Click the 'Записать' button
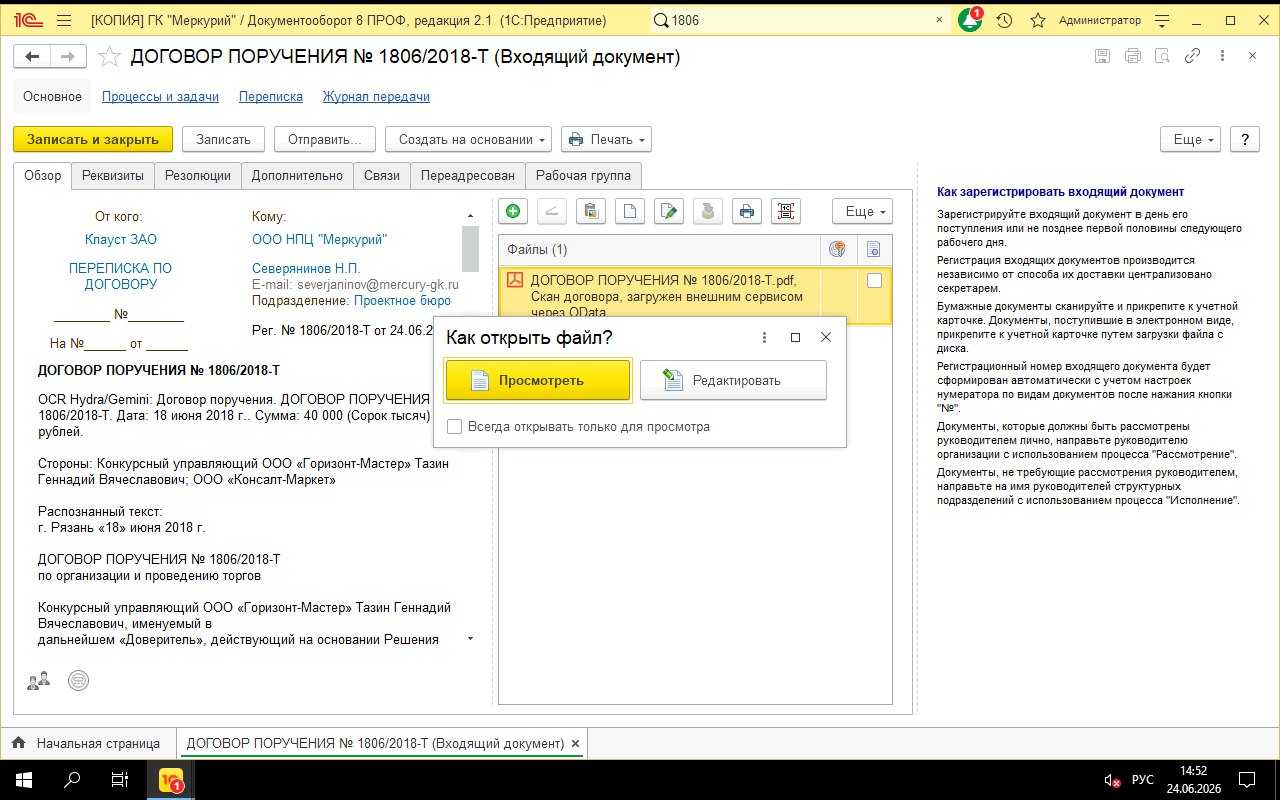Image resolution: width=1280 pixels, height=800 pixels. (x=223, y=139)
